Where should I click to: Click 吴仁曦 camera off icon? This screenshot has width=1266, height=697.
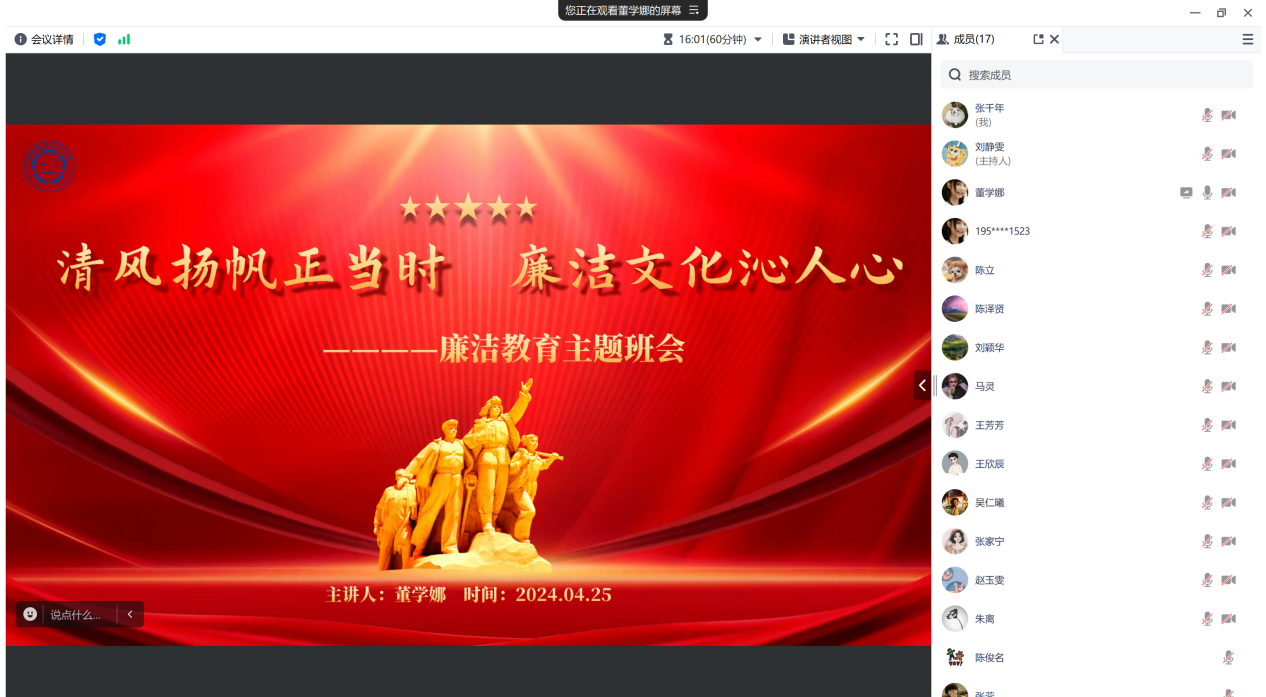(x=1229, y=503)
